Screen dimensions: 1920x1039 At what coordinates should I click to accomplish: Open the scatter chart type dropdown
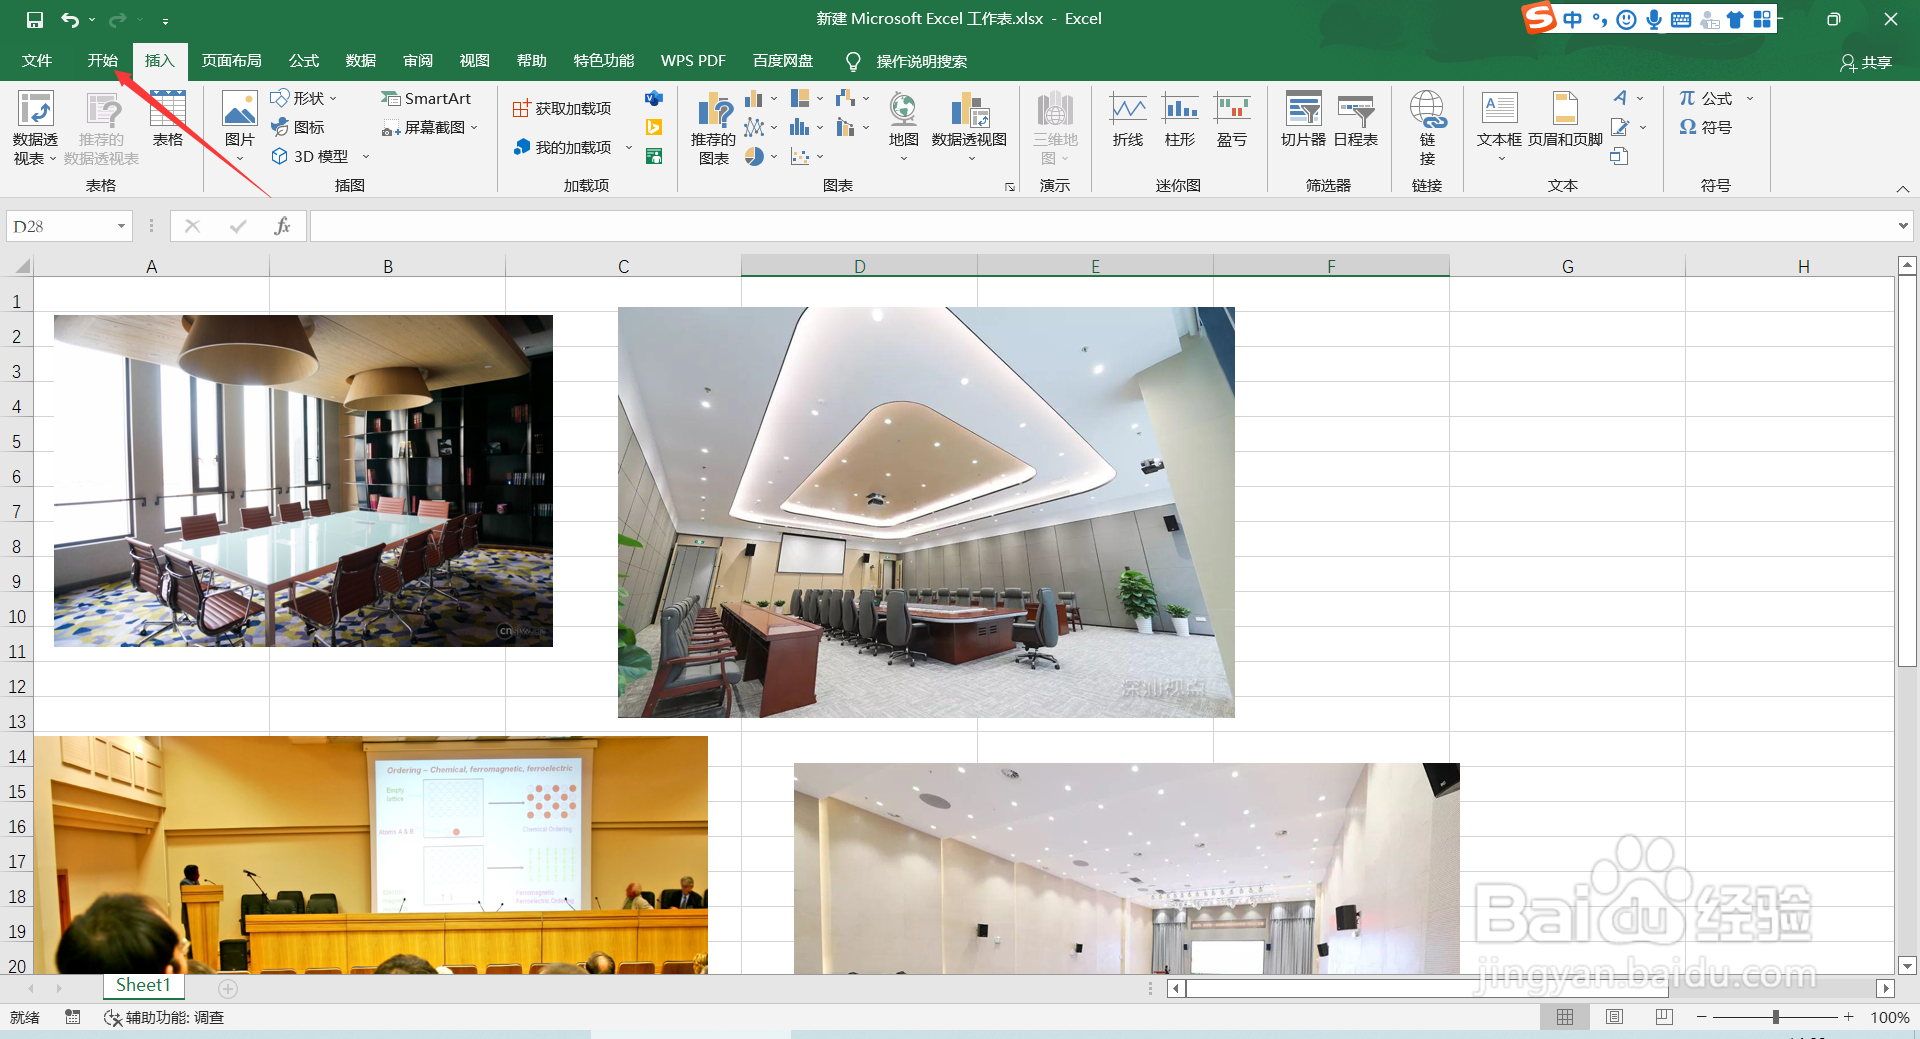(820, 156)
